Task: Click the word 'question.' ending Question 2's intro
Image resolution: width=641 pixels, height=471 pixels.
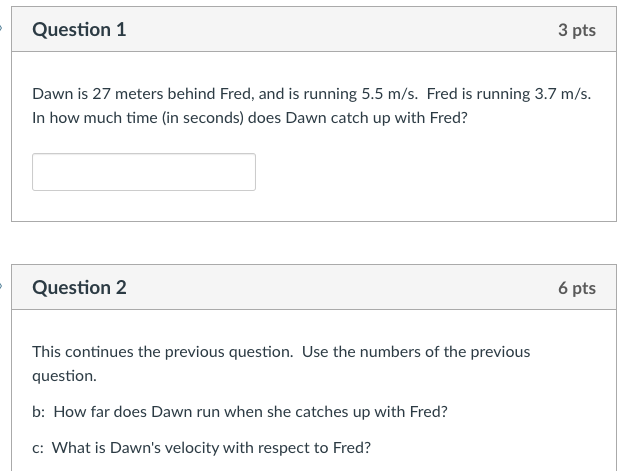Action: [x=64, y=376]
